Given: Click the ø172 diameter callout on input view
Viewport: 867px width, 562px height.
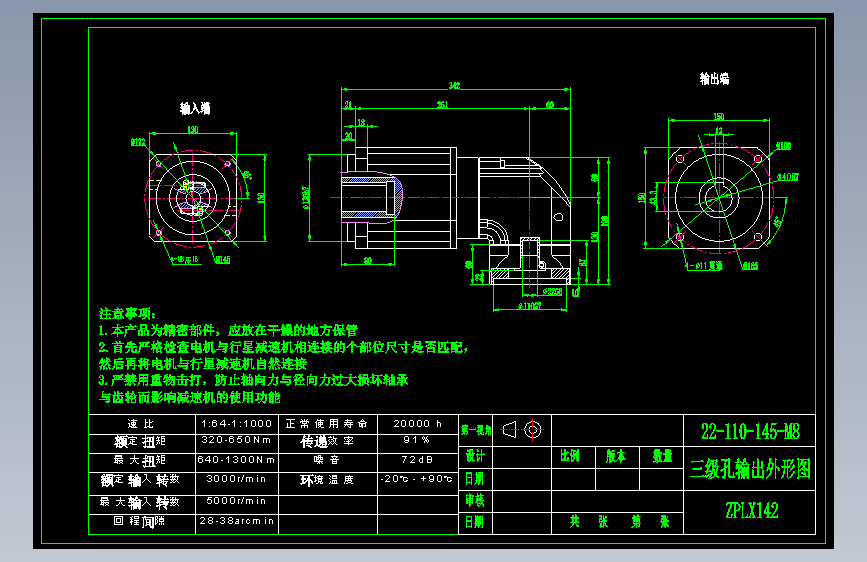Looking at the screenshot, I should coord(138,142).
